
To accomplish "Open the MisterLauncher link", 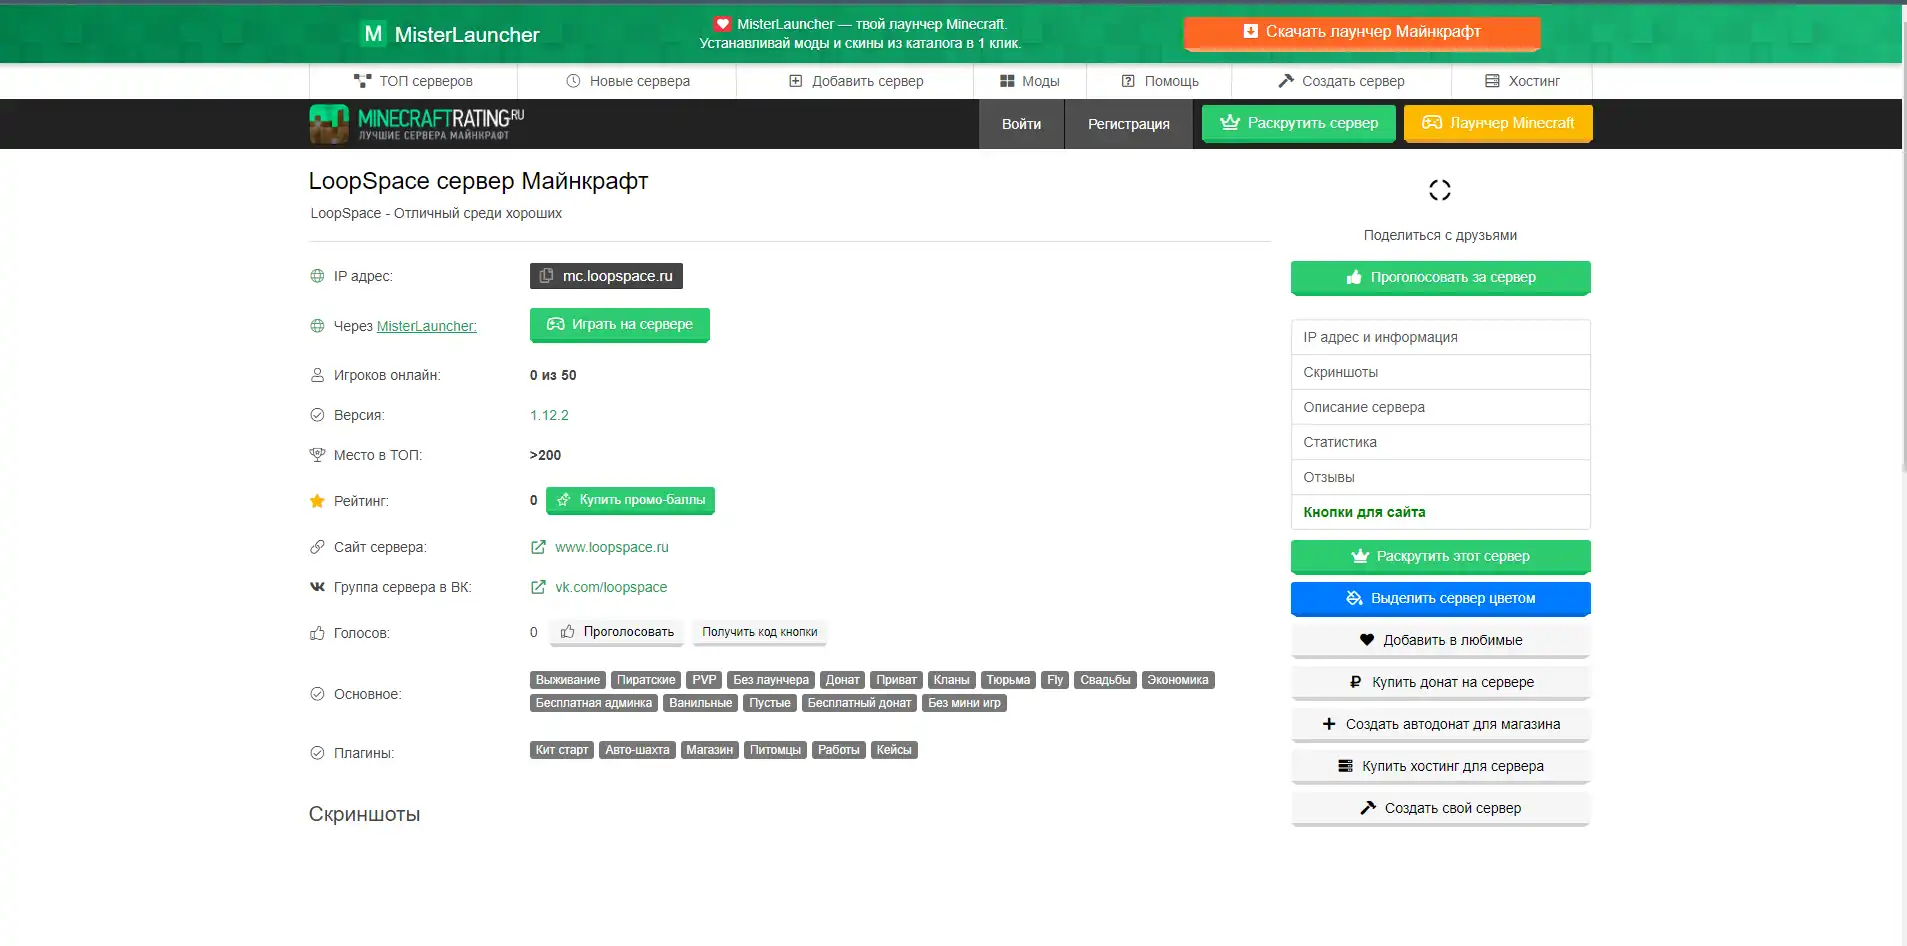I will tap(426, 326).
